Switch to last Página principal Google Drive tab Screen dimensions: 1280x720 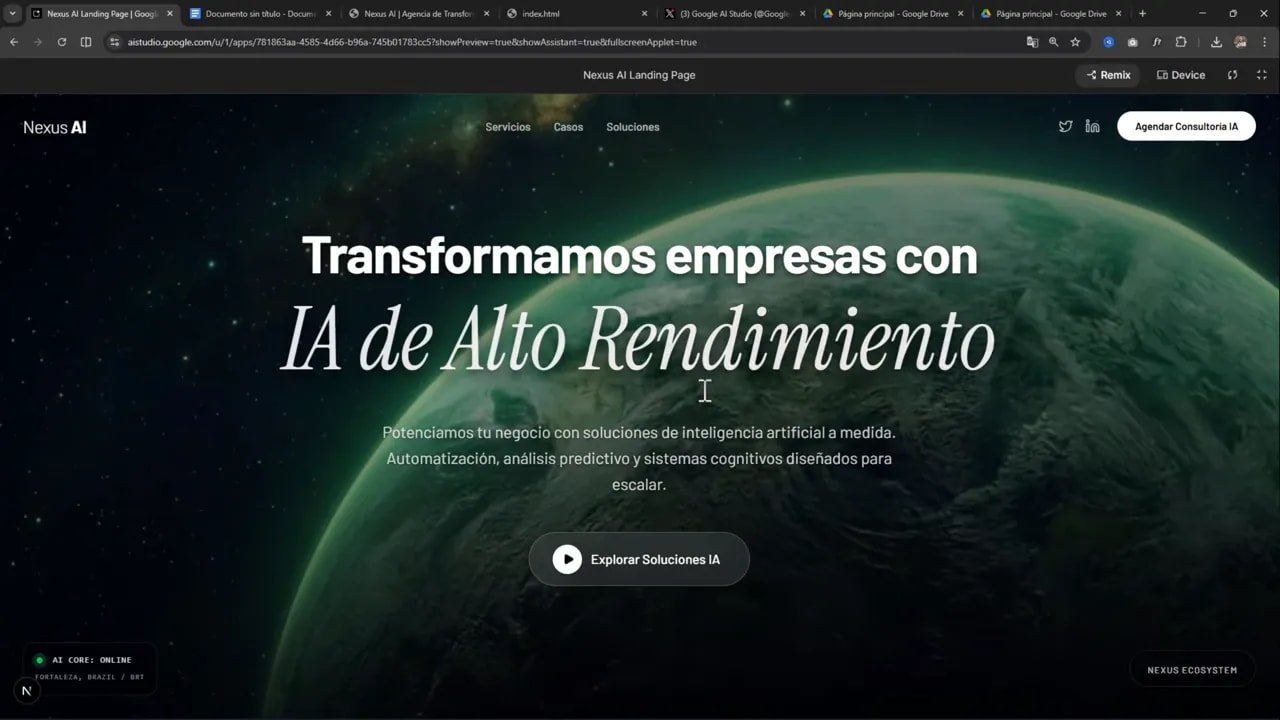(1051, 14)
